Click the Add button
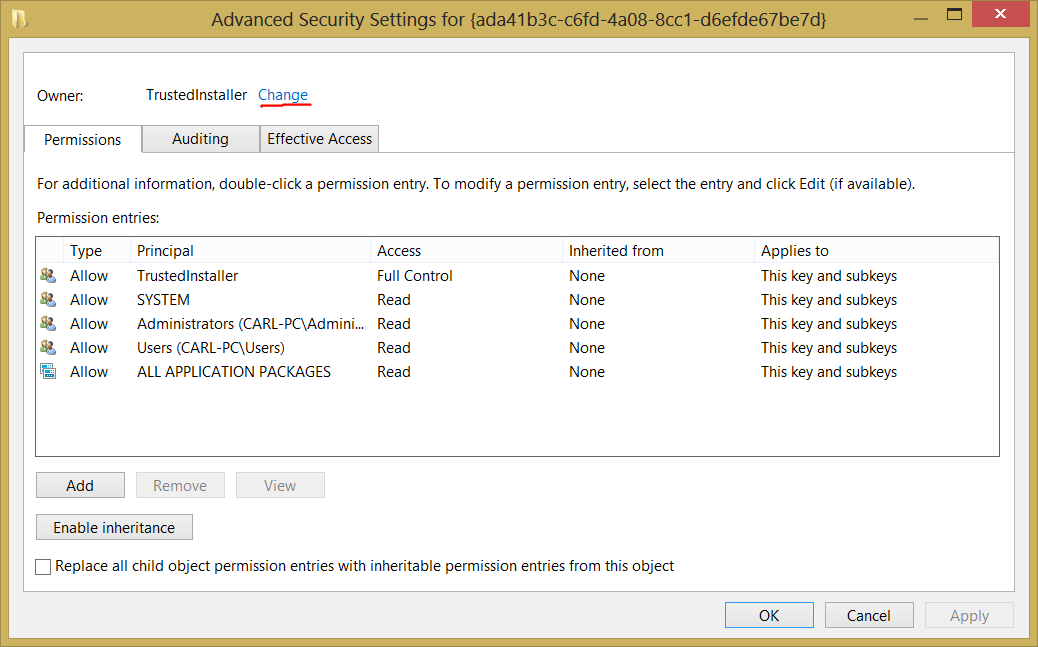Viewport: 1038px width, 647px height. pyautogui.click(x=80, y=485)
